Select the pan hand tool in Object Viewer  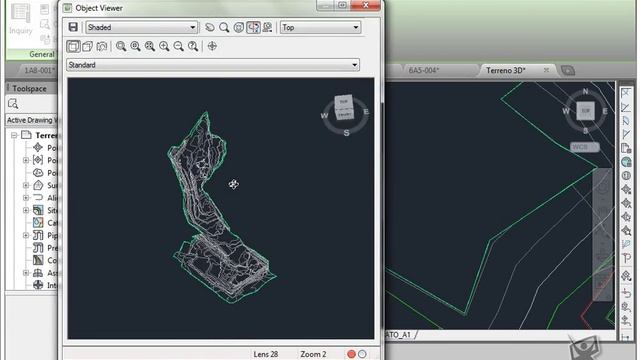point(210,27)
